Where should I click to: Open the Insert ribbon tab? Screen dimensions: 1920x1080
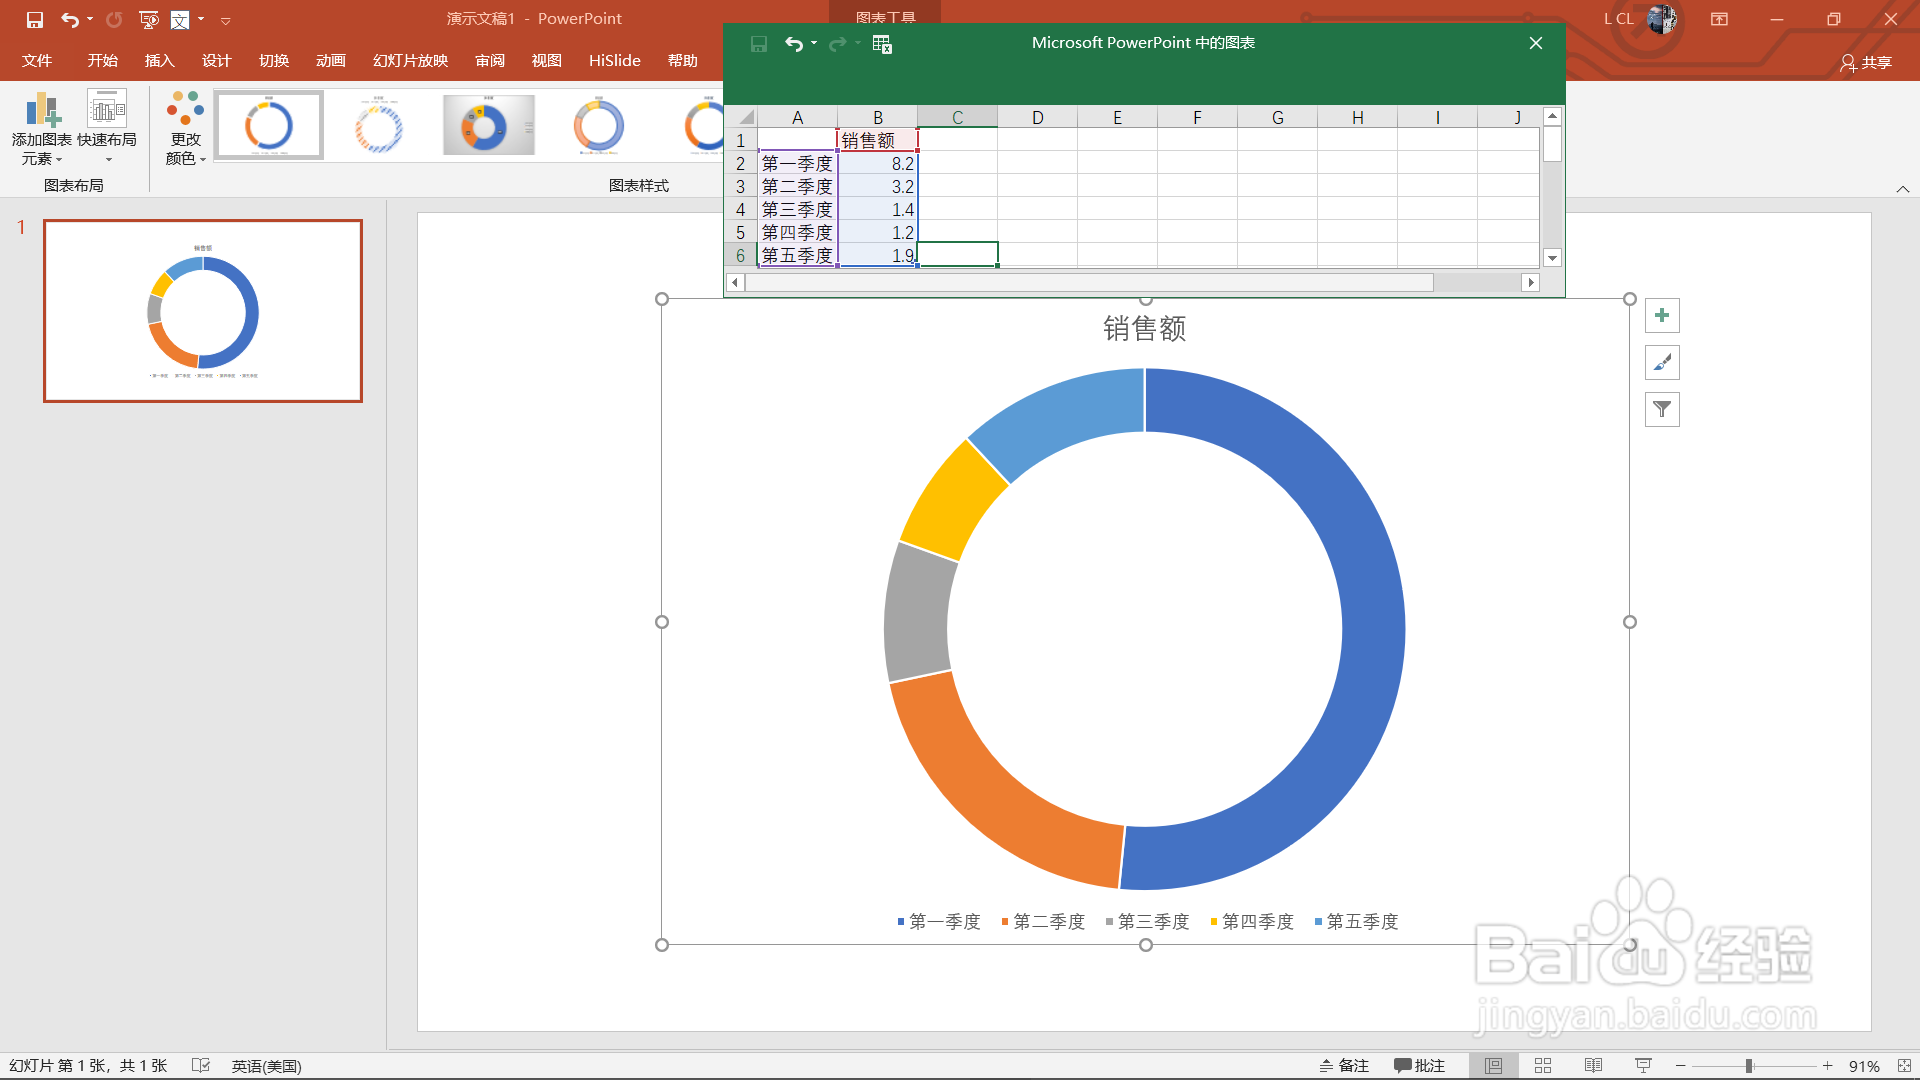pyautogui.click(x=159, y=61)
